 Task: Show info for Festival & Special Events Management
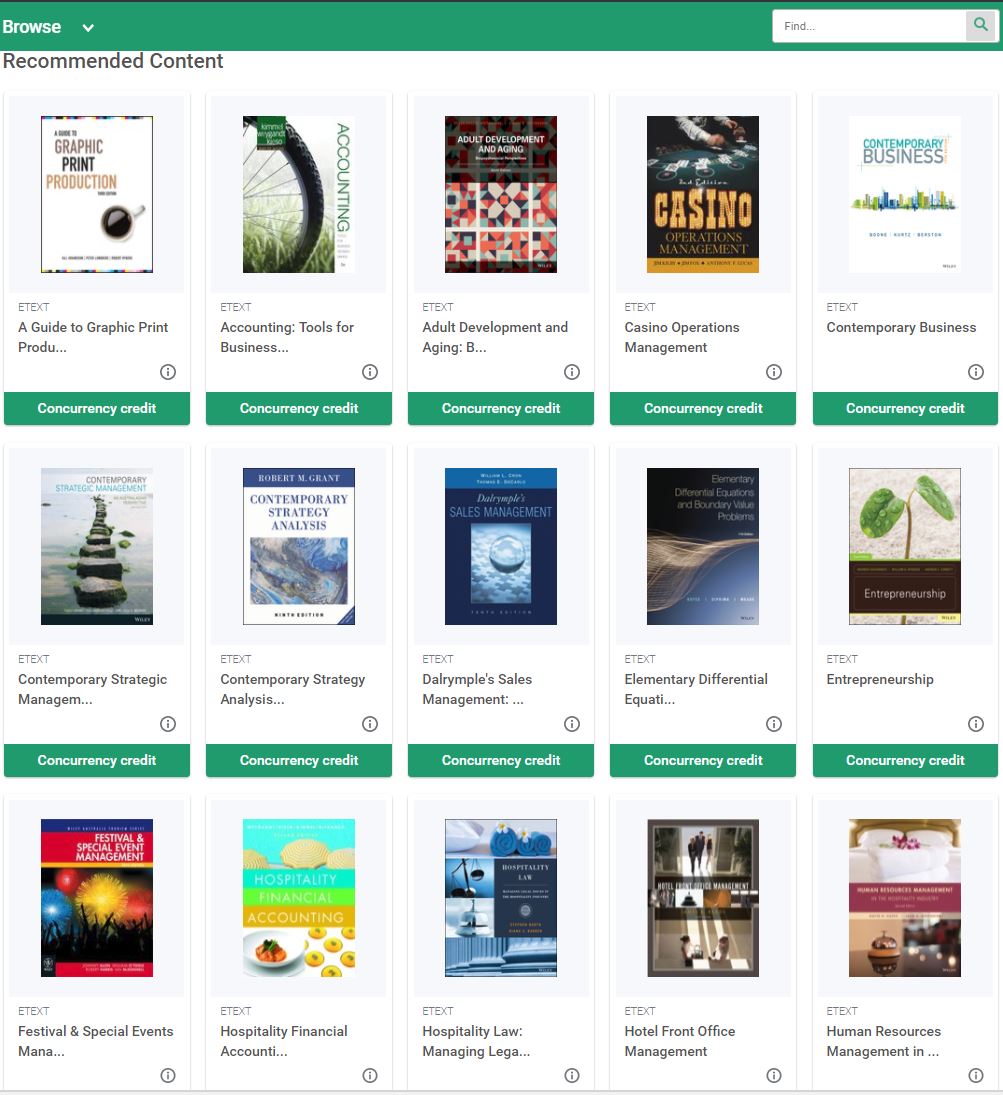(168, 1075)
